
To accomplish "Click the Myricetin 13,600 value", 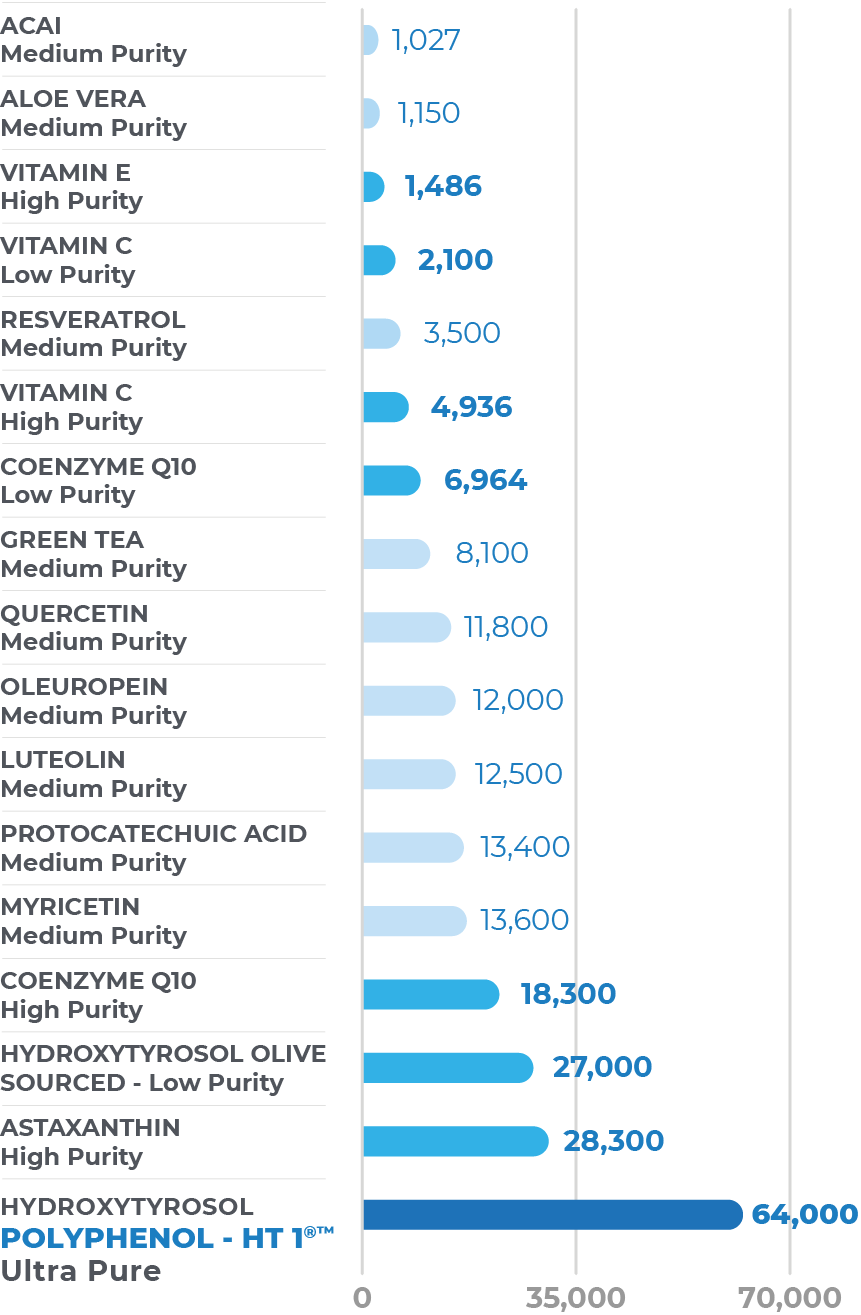I will (525, 920).
